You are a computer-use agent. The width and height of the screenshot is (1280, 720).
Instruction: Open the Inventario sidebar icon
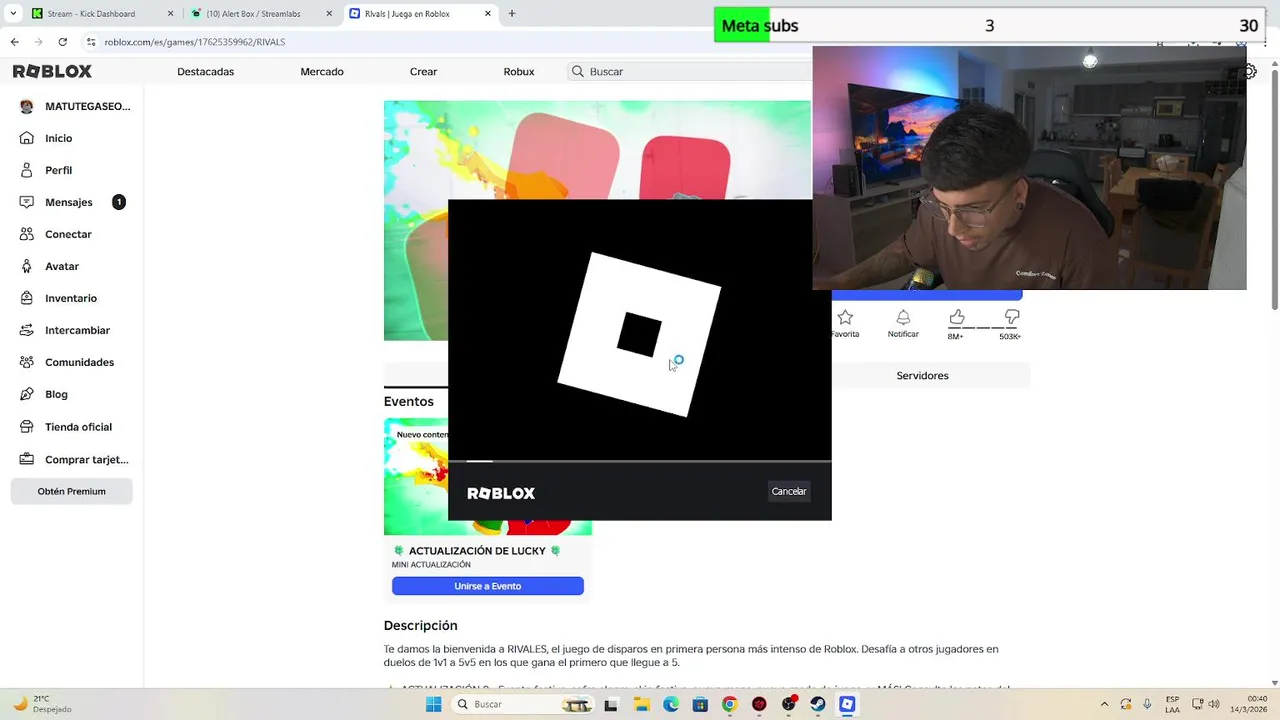[27, 298]
